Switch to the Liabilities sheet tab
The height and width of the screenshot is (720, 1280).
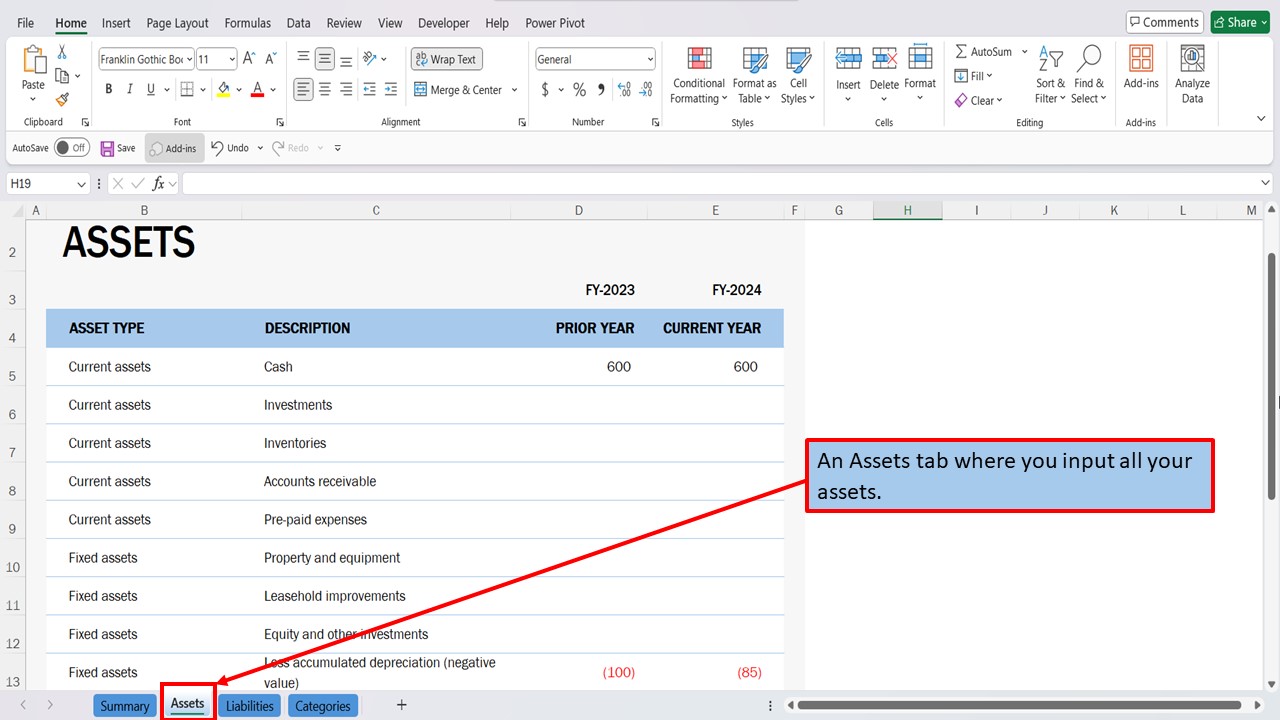250,706
